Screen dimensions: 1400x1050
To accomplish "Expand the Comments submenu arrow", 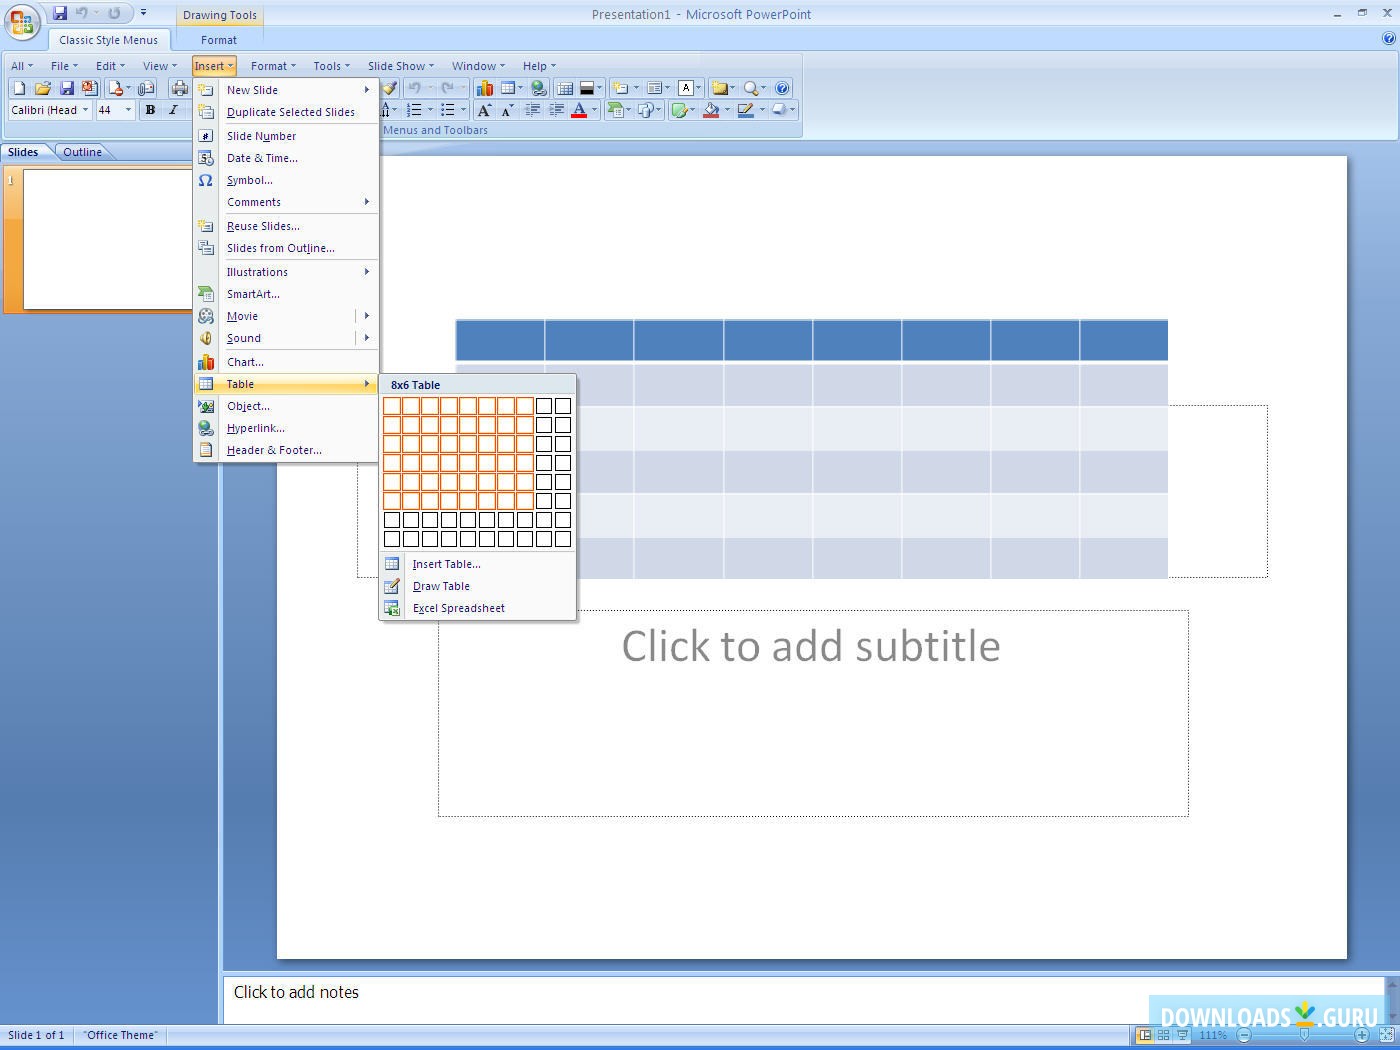I will [x=367, y=202].
